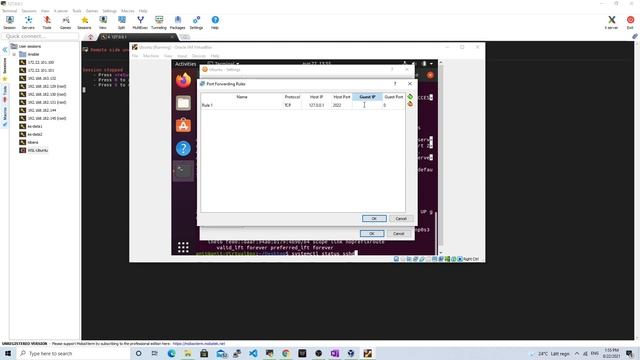
Task: Click the Split toolbar icon
Action: [x=122, y=22]
